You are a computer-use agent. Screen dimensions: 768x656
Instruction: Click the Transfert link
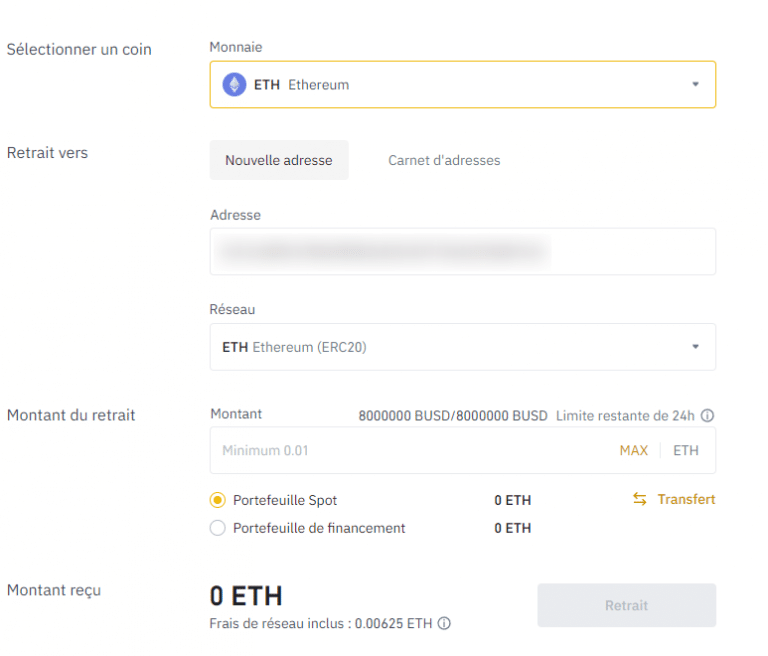pos(686,499)
